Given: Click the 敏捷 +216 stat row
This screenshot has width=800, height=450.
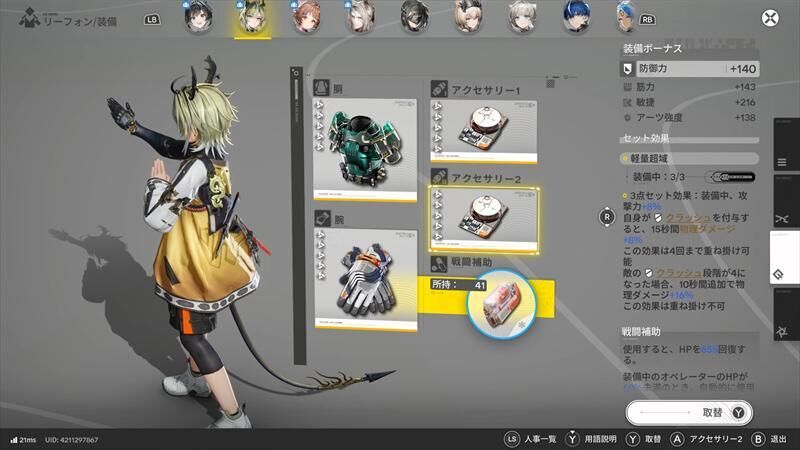Looking at the screenshot, I should click(690, 103).
